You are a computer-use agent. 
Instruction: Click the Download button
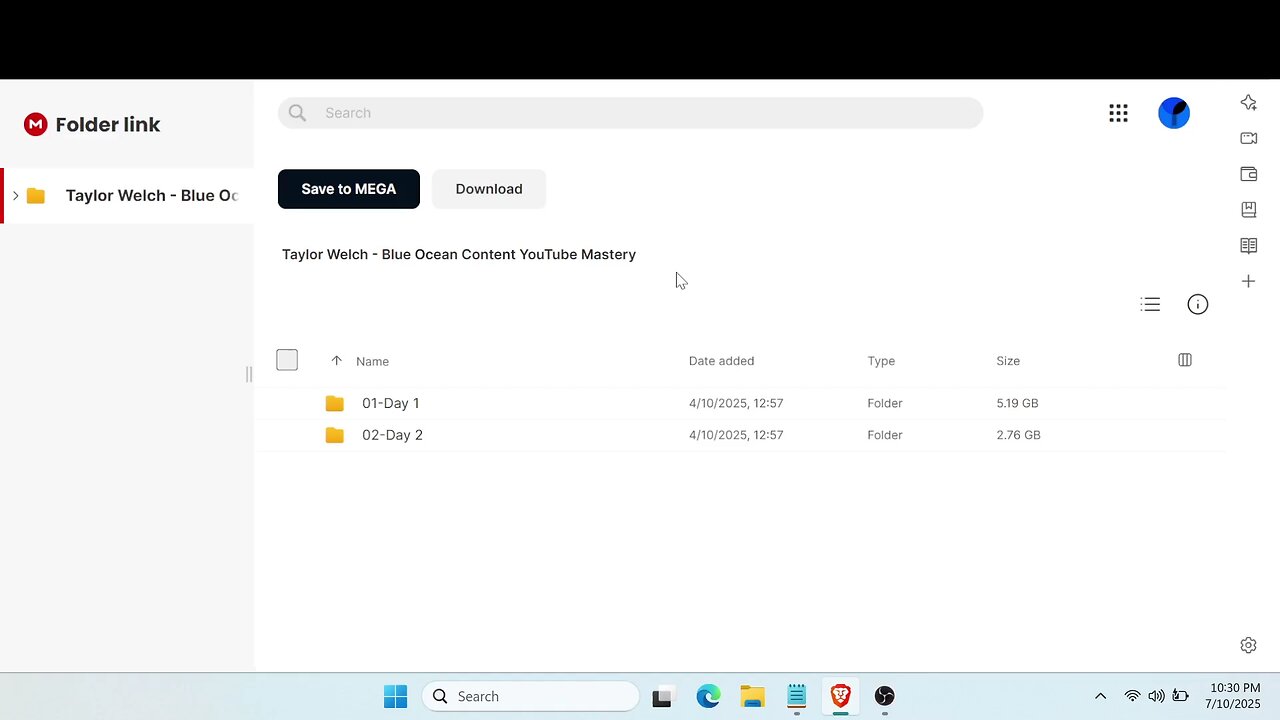[489, 189]
